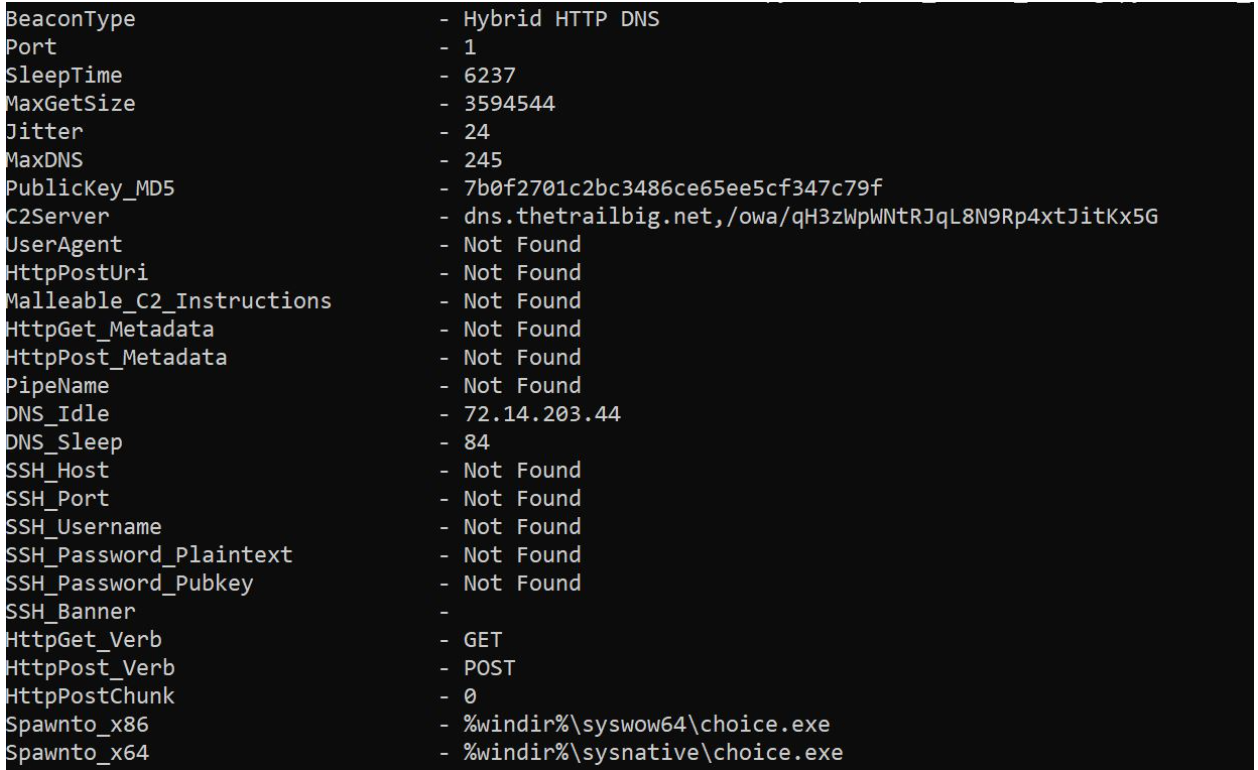1258x770 pixels.
Task: Select the Jitter label
Action: [x=34, y=132]
